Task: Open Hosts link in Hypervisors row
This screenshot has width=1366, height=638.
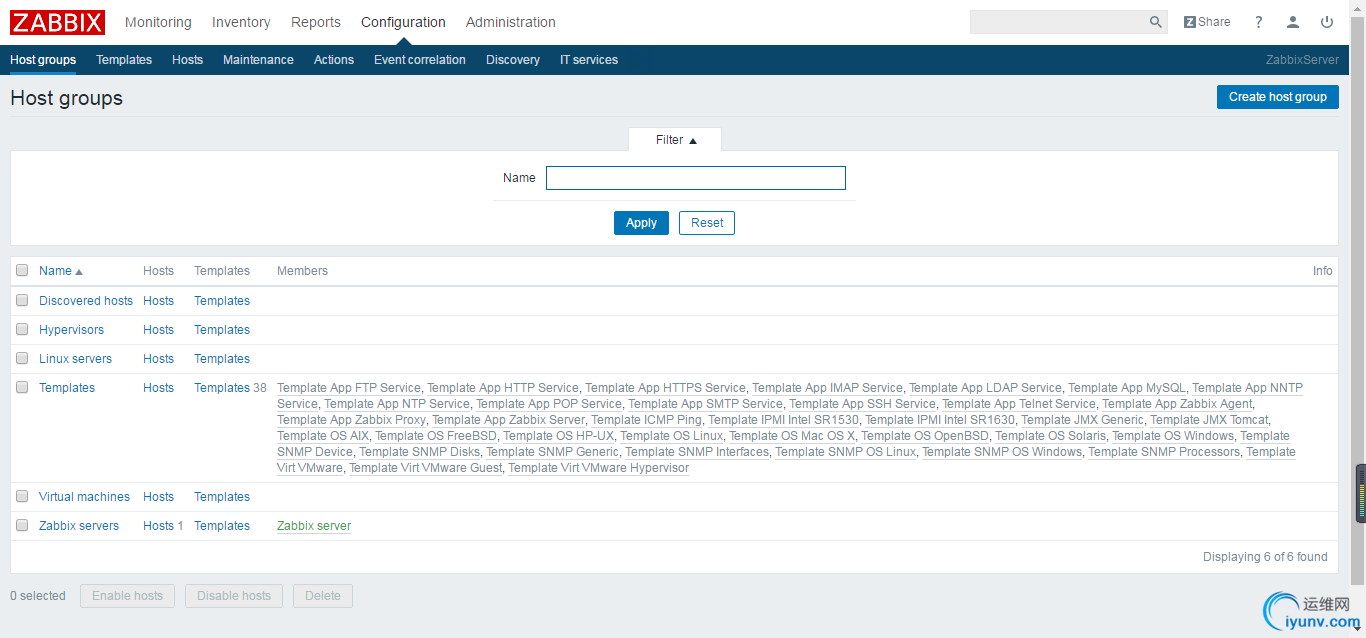Action: pyautogui.click(x=158, y=329)
